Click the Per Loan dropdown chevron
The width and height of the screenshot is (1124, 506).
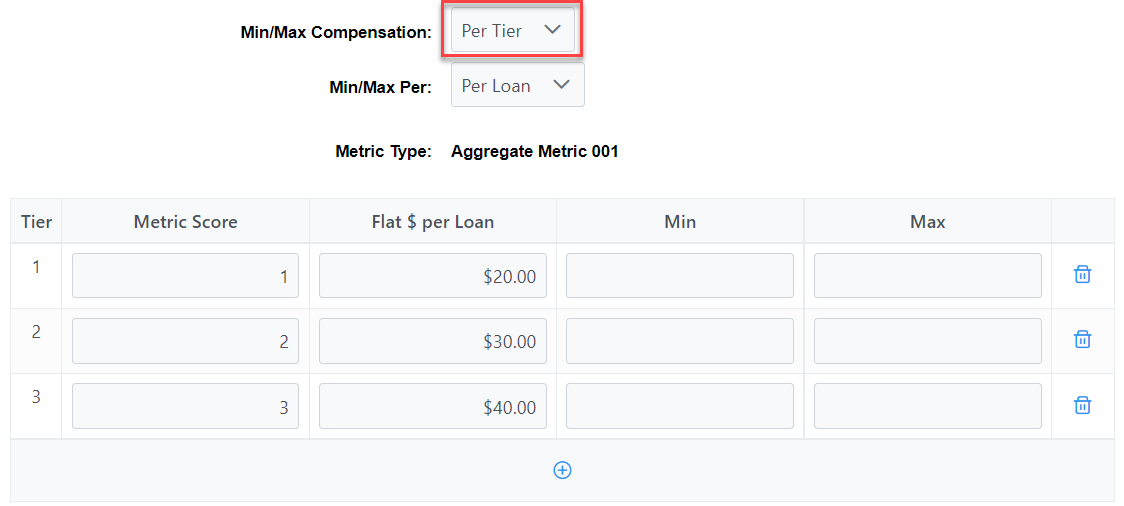pyautogui.click(x=562, y=85)
